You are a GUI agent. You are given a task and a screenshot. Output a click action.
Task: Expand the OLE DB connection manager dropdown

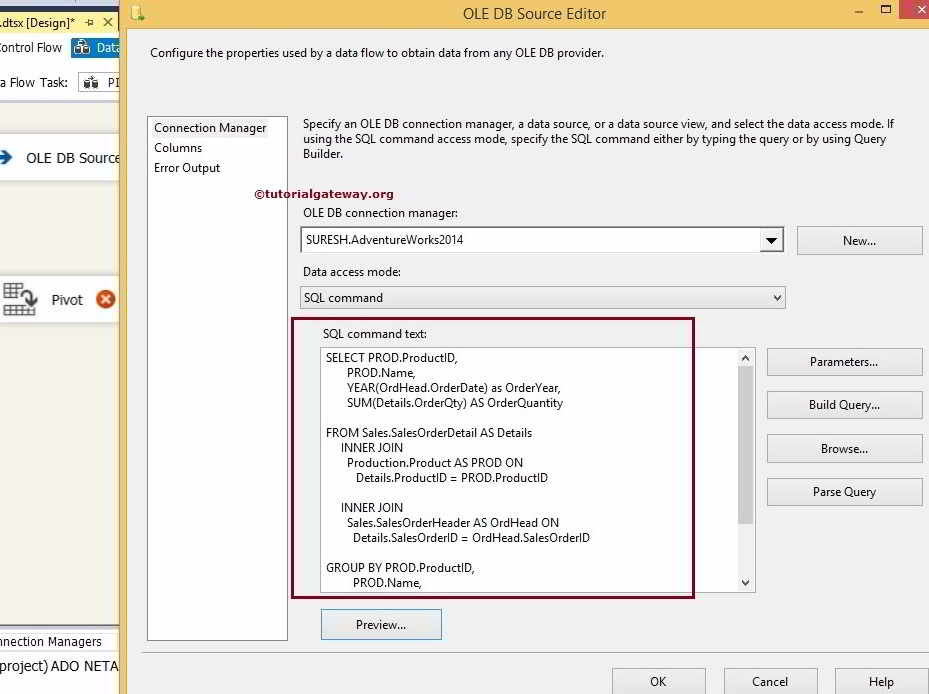[771, 239]
